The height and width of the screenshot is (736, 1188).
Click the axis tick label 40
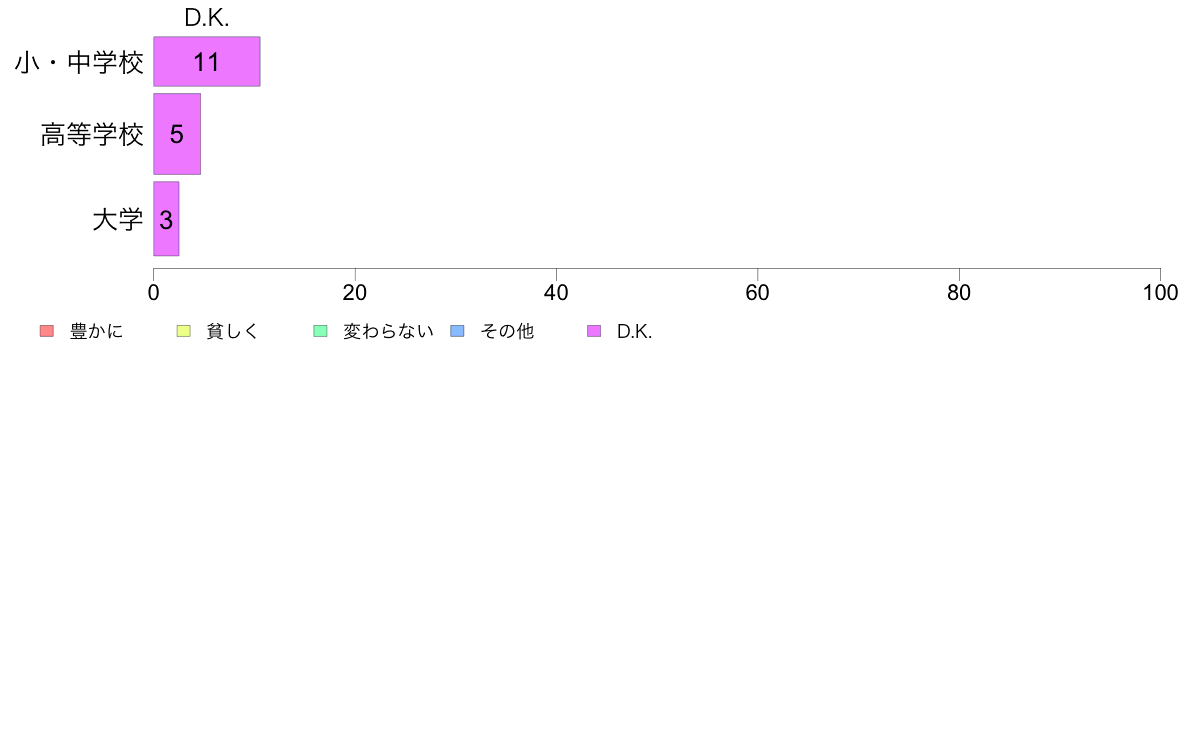(556, 293)
